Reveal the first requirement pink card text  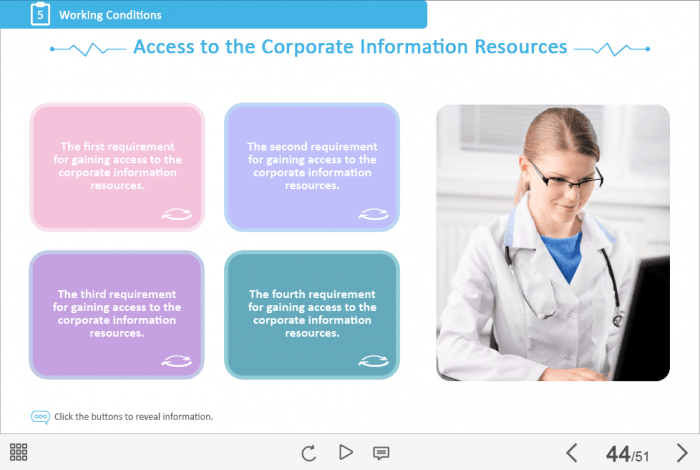117,165
